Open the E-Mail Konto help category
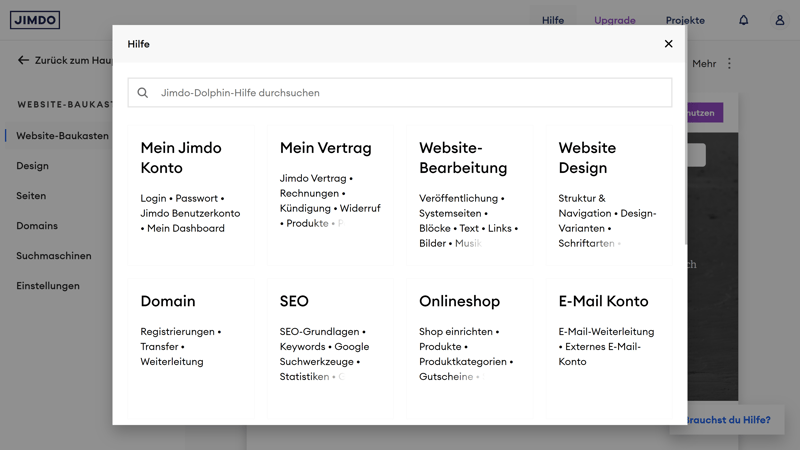800x450 pixels. tap(603, 301)
